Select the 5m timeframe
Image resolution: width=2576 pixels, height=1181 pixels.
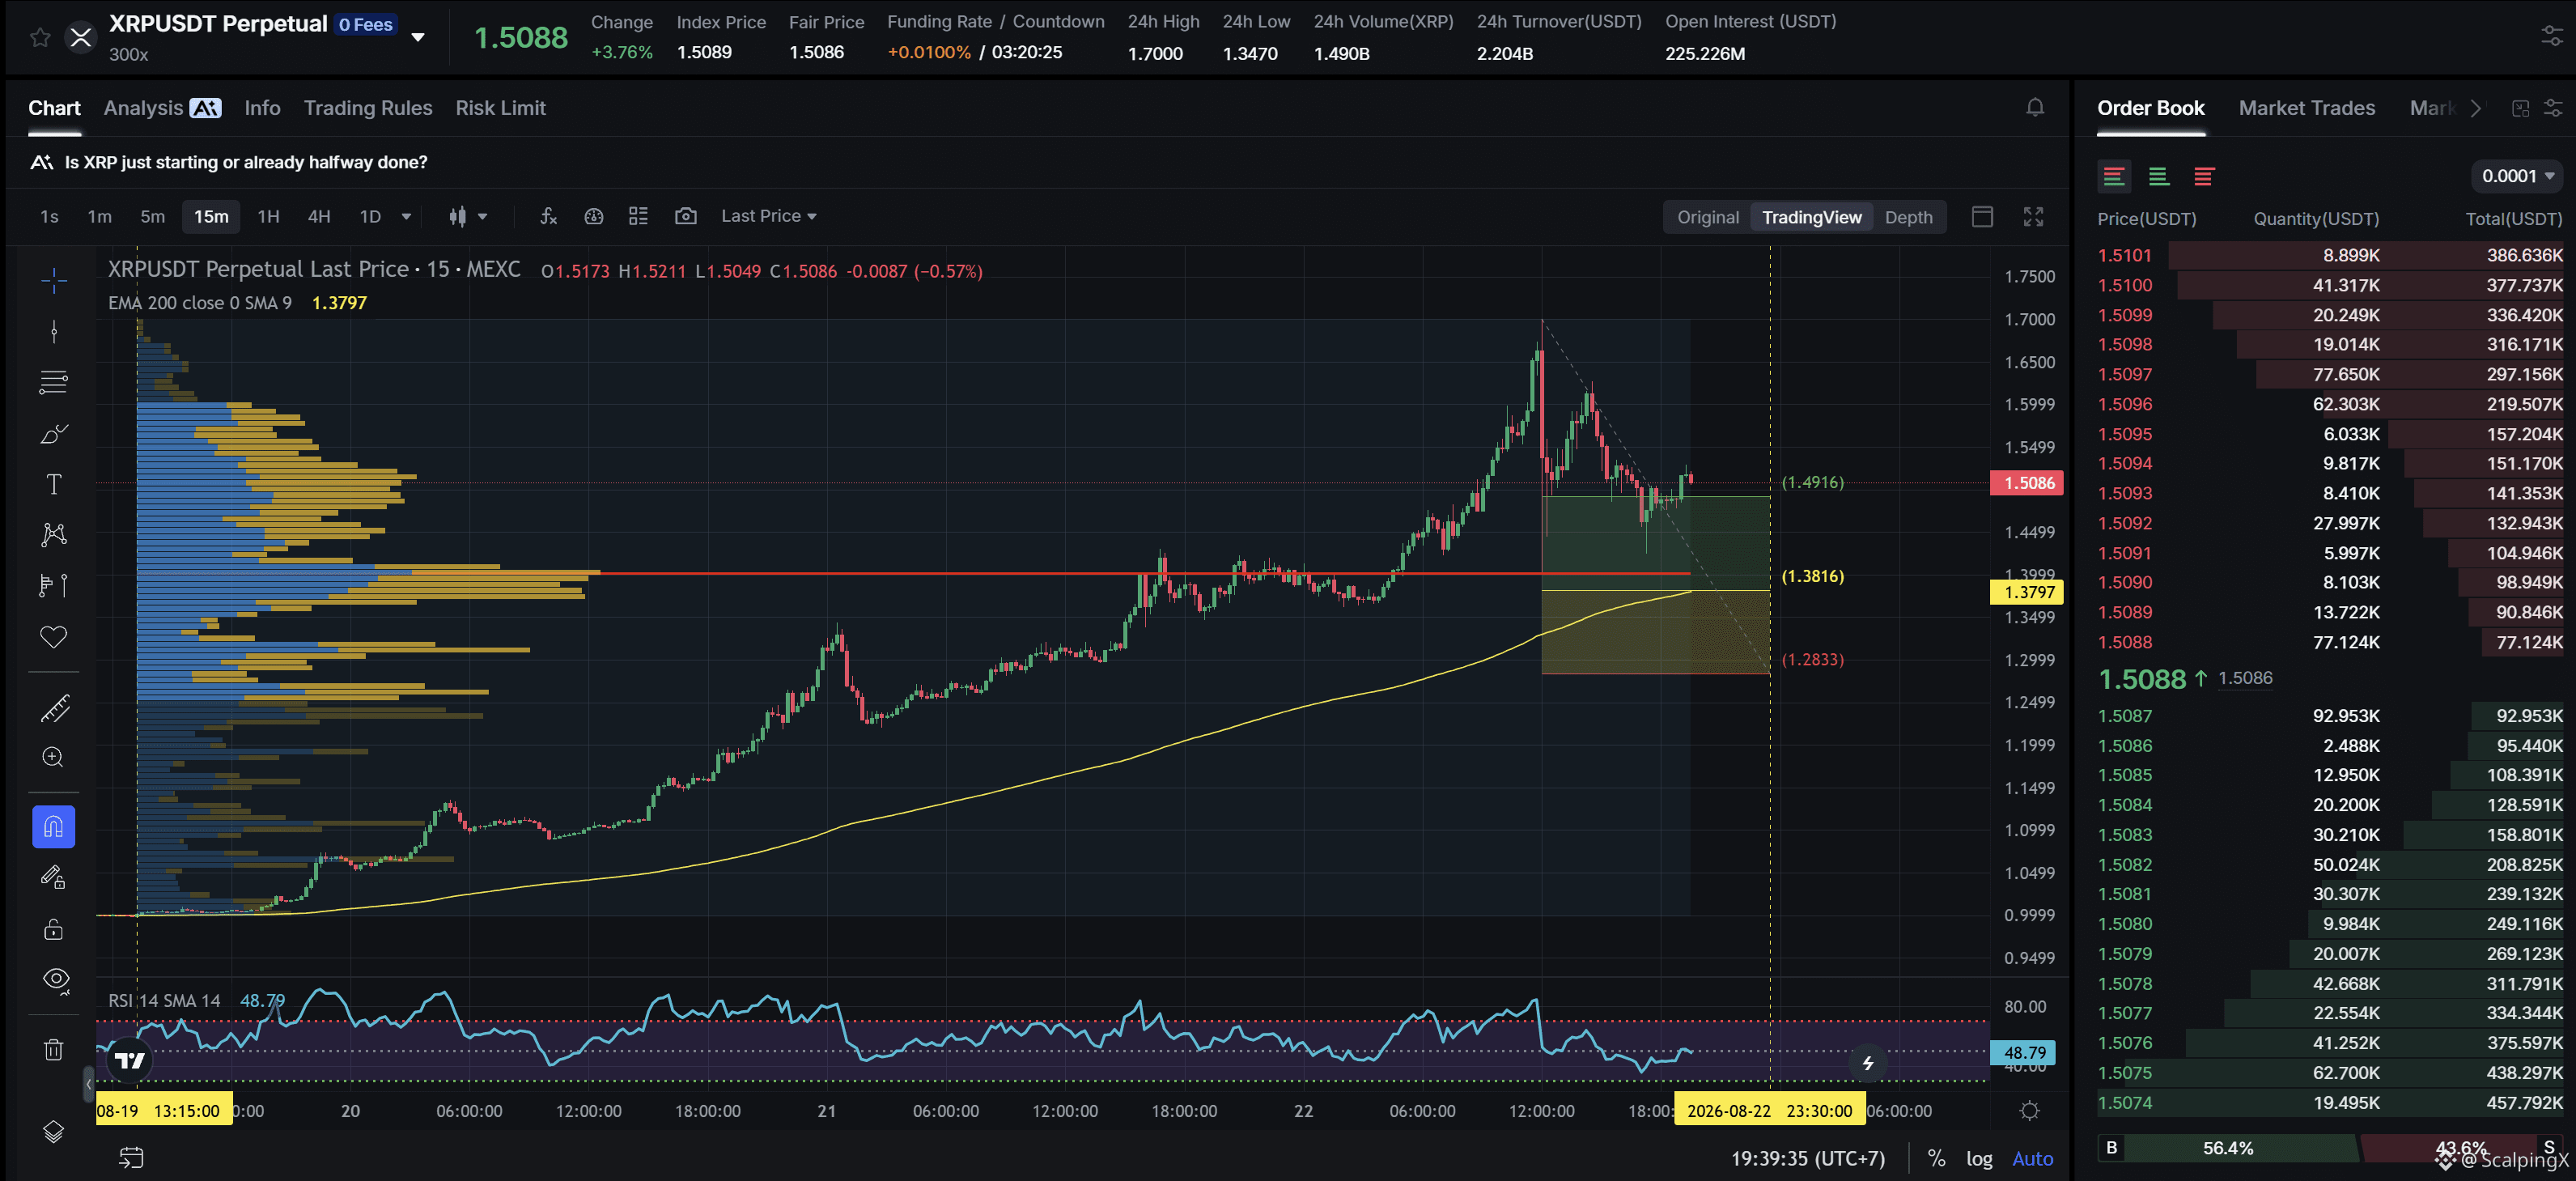[152, 216]
